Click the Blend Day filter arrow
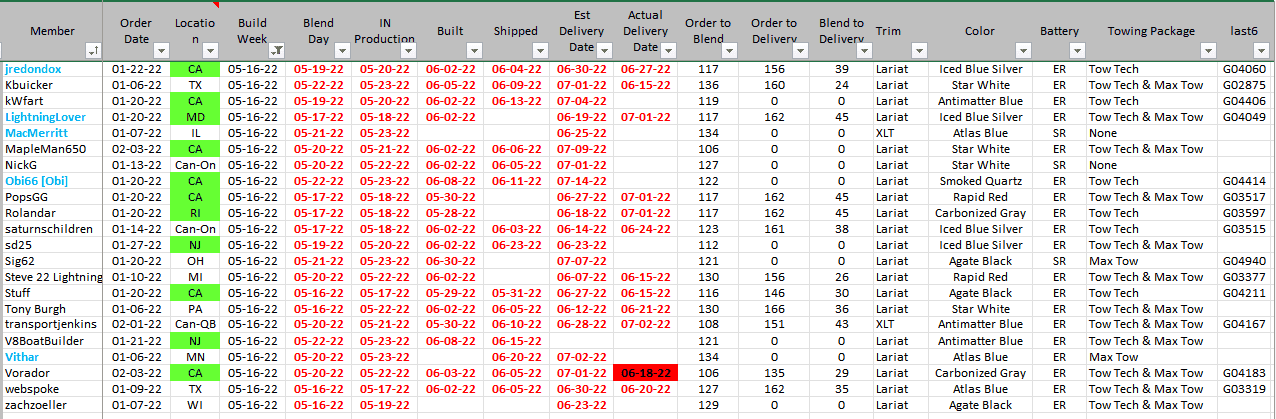This screenshot has width=1276, height=419. [341, 50]
